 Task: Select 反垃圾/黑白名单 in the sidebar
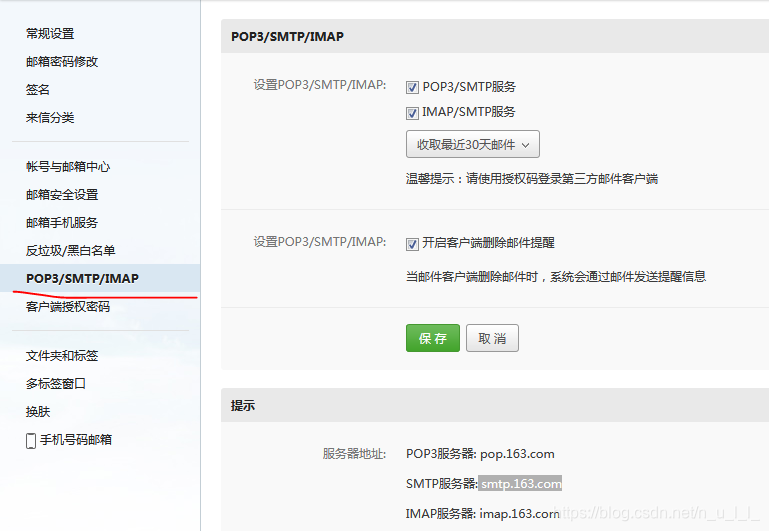click(70, 251)
